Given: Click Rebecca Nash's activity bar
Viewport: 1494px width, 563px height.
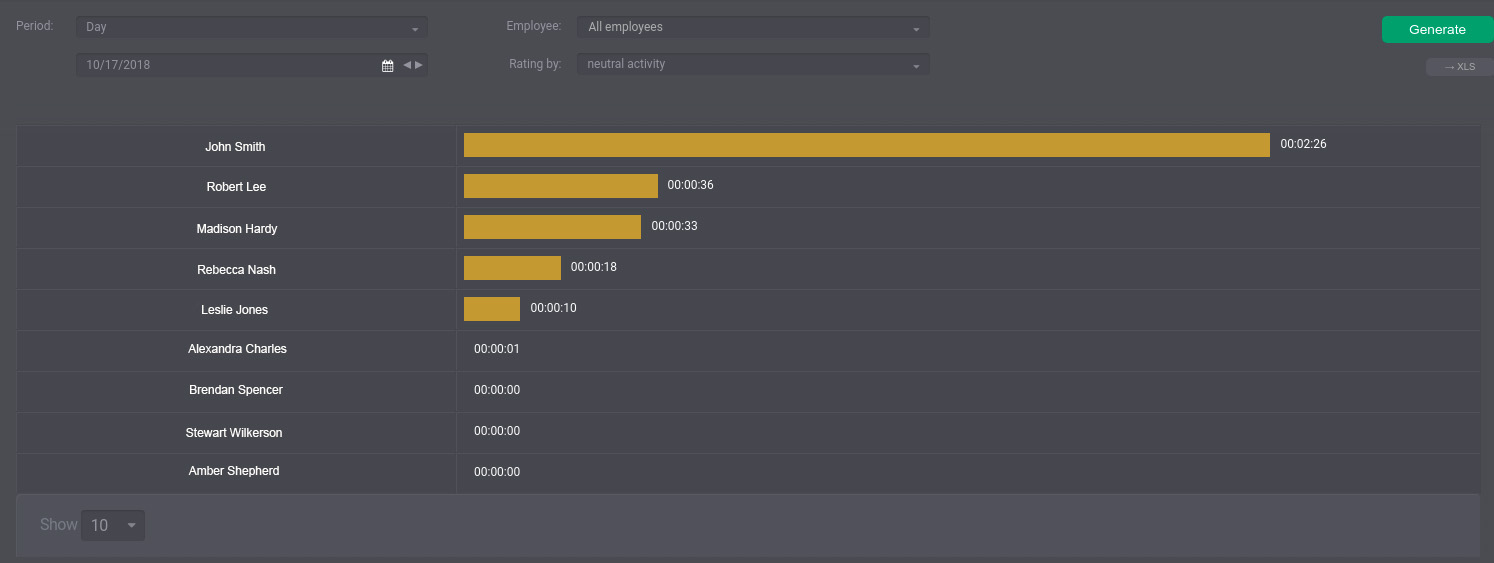Looking at the screenshot, I should point(512,268).
